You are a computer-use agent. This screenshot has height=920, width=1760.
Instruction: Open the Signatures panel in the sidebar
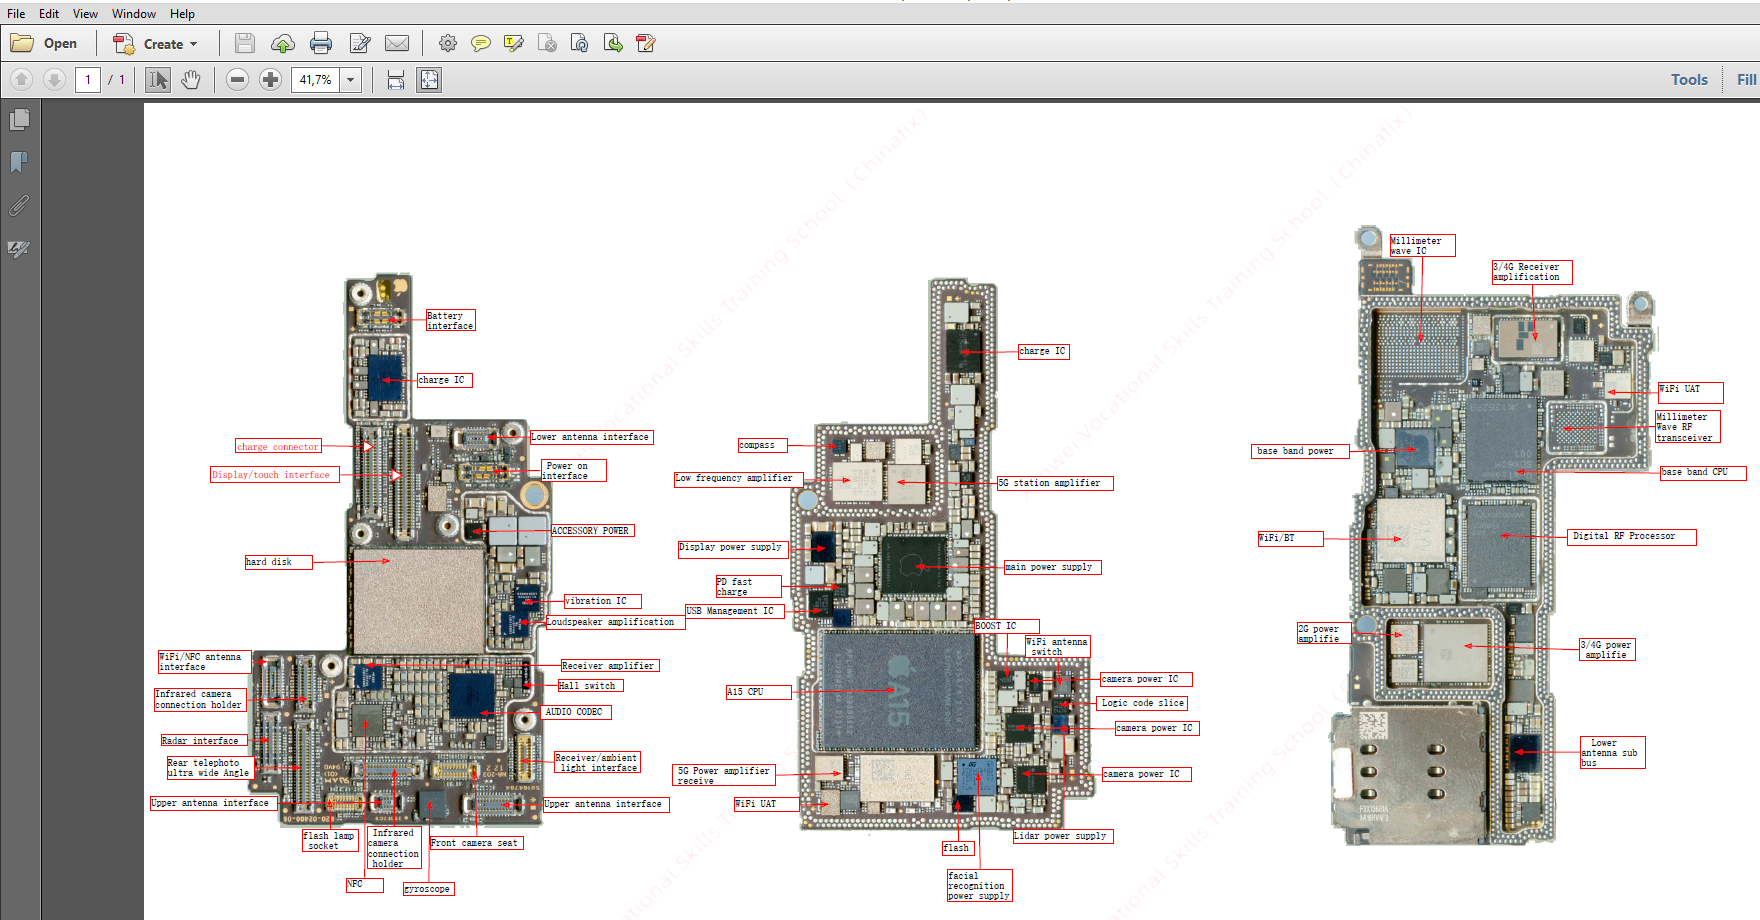19,249
